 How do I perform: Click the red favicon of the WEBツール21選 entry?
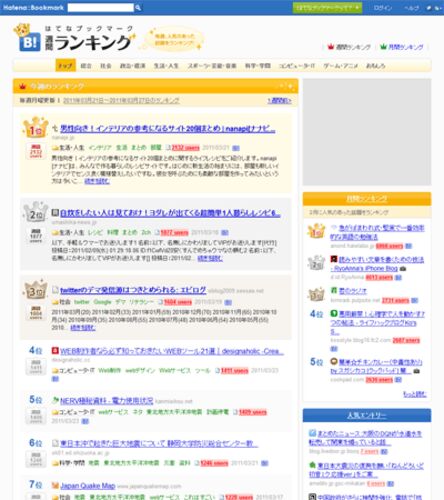[x=55, y=351]
